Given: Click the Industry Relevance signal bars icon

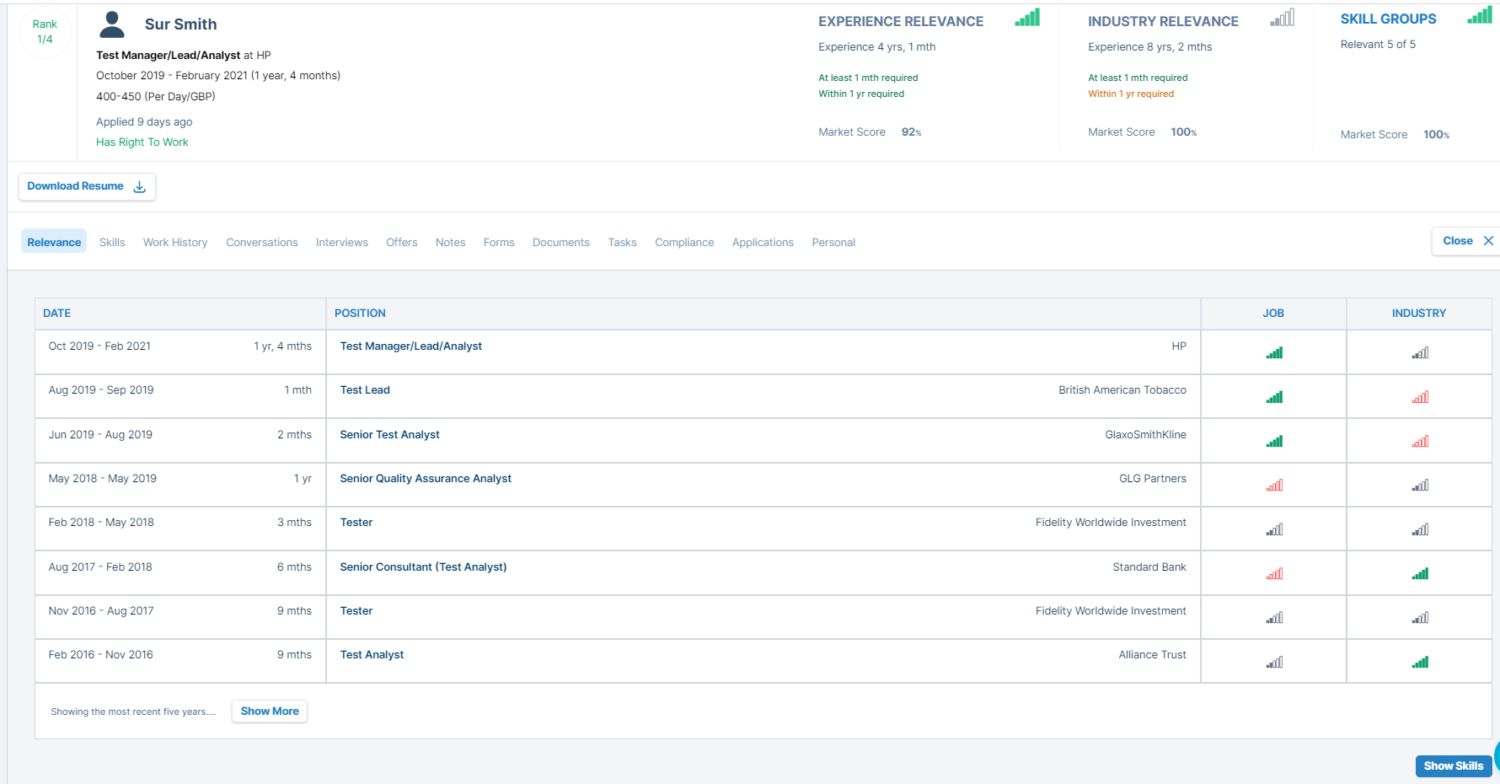Looking at the screenshot, I should pos(1282,17).
